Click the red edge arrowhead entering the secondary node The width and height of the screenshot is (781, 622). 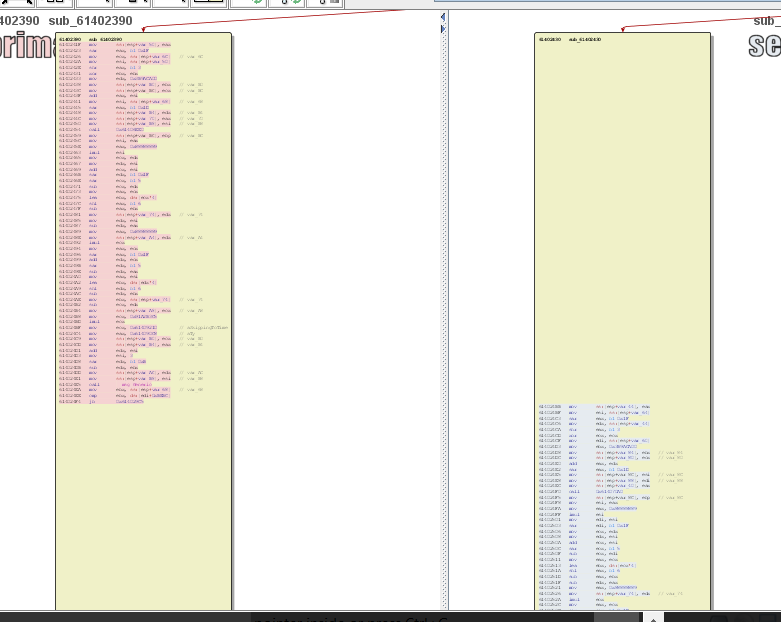[623, 29]
